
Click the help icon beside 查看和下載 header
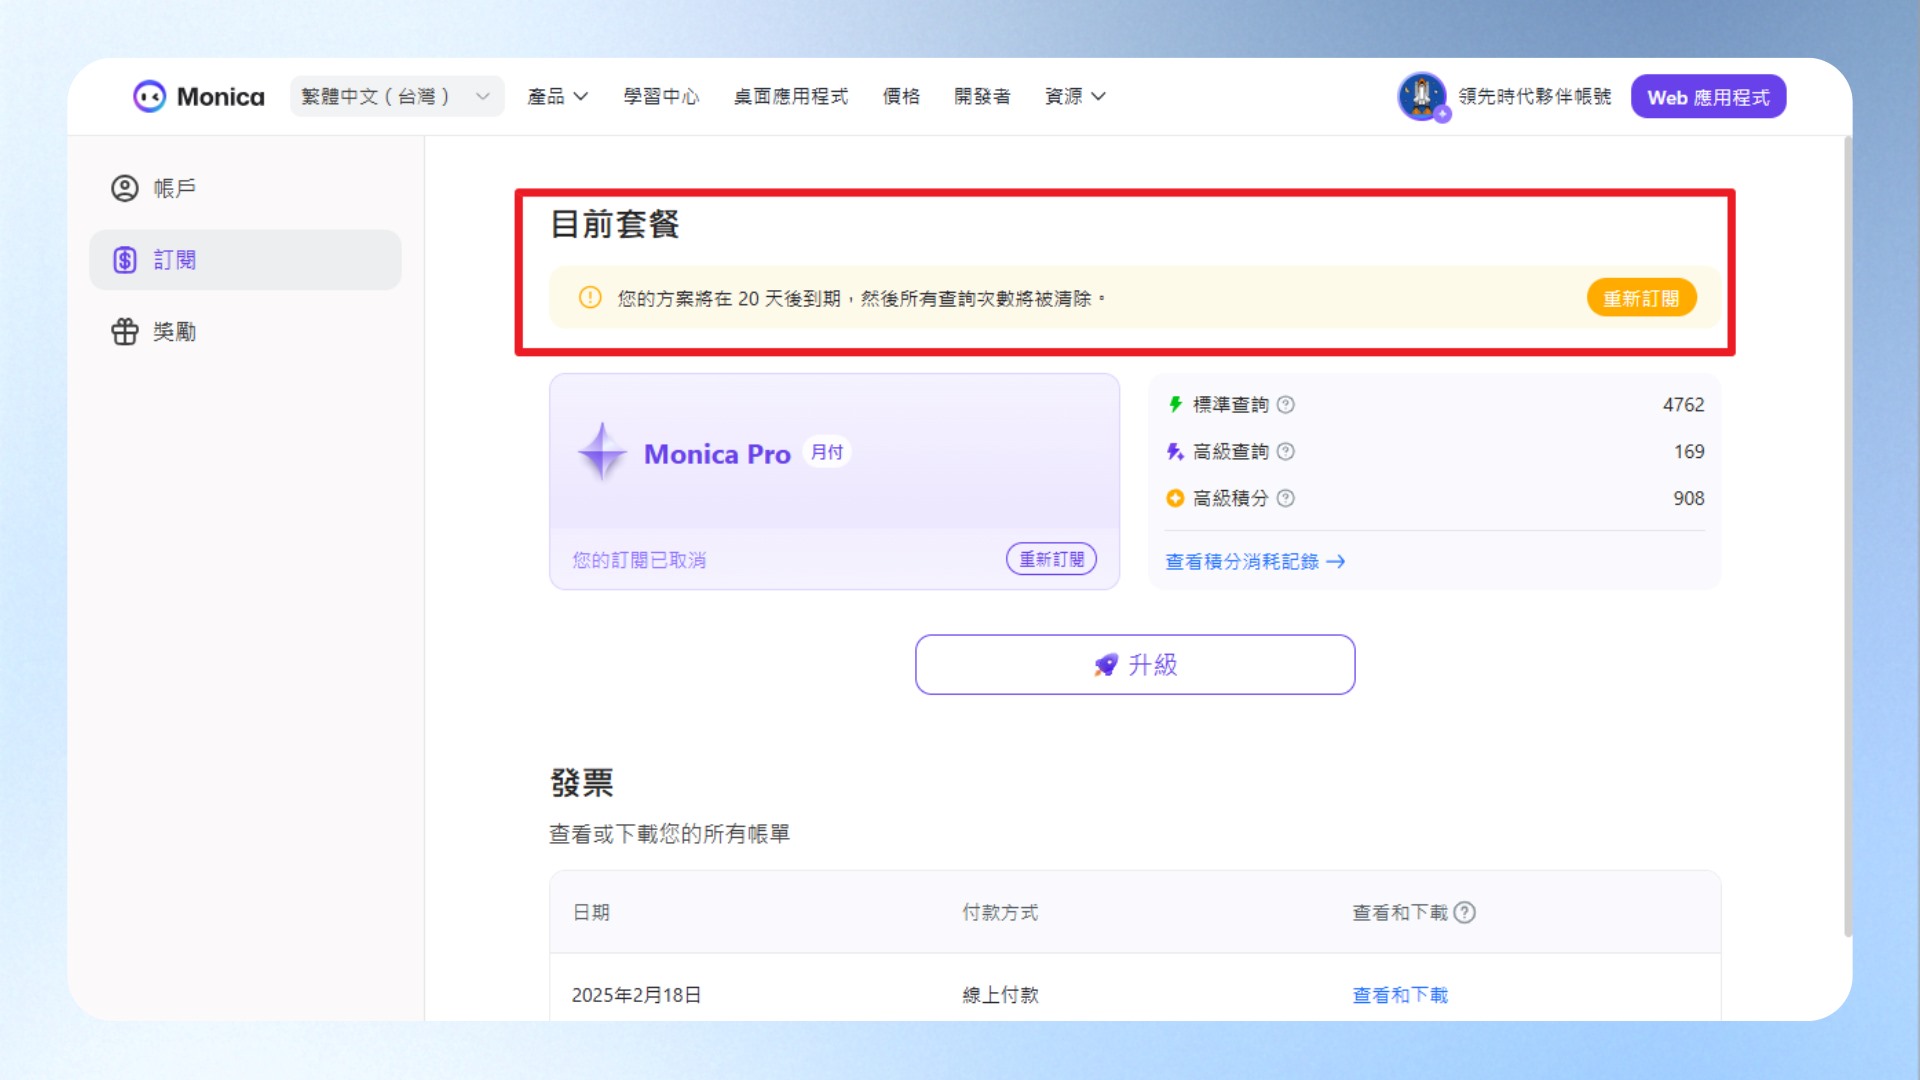[1465, 912]
